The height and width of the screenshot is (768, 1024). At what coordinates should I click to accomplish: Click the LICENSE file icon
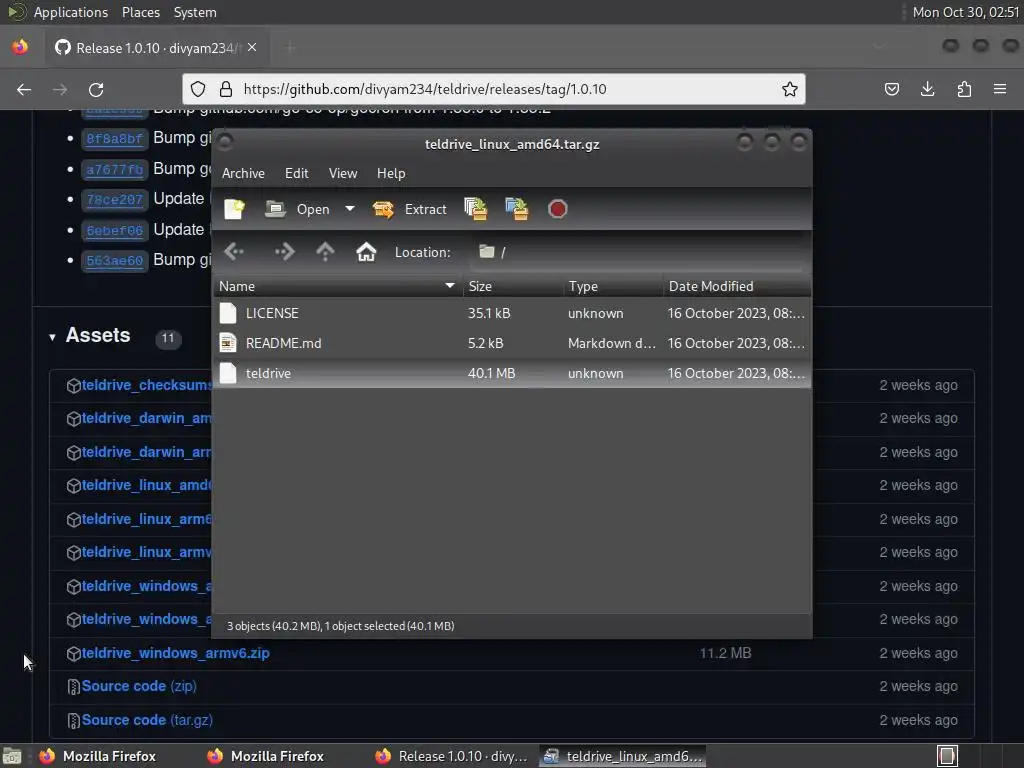[228, 313]
